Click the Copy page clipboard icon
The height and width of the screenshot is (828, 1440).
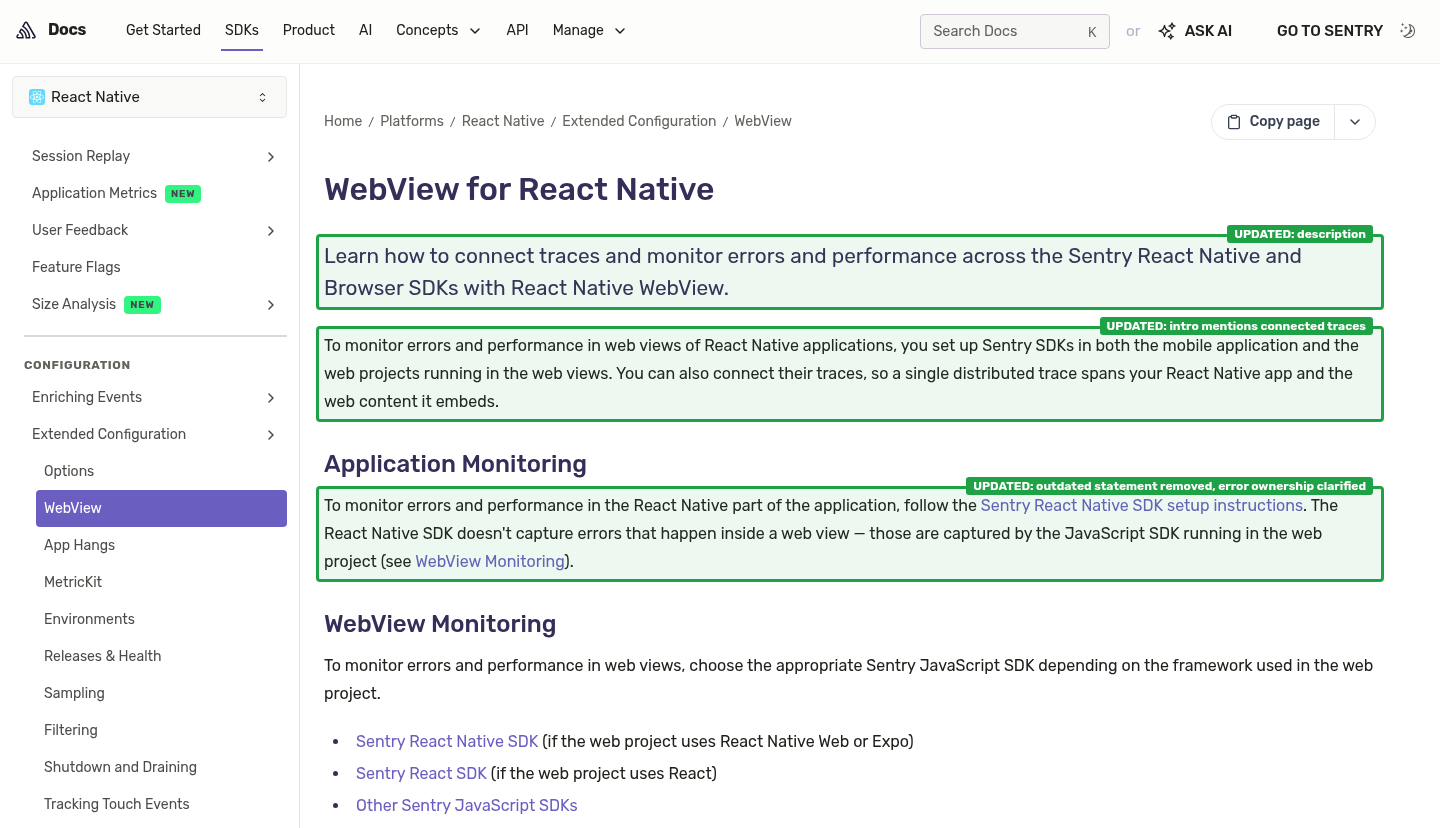click(1234, 122)
